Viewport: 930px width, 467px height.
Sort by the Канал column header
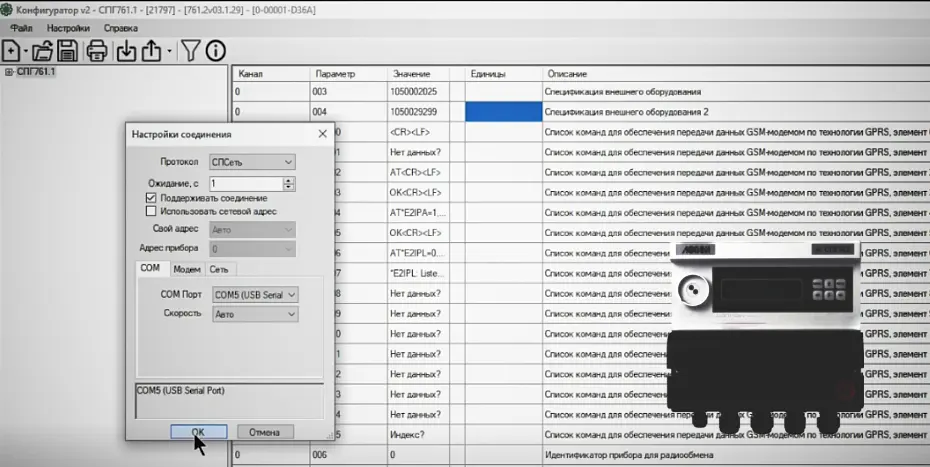pos(270,74)
